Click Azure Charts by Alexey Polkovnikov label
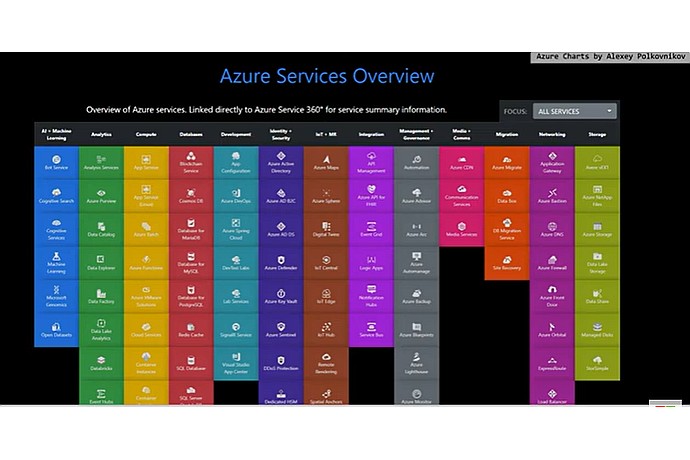The image size is (690, 460). click(x=610, y=56)
